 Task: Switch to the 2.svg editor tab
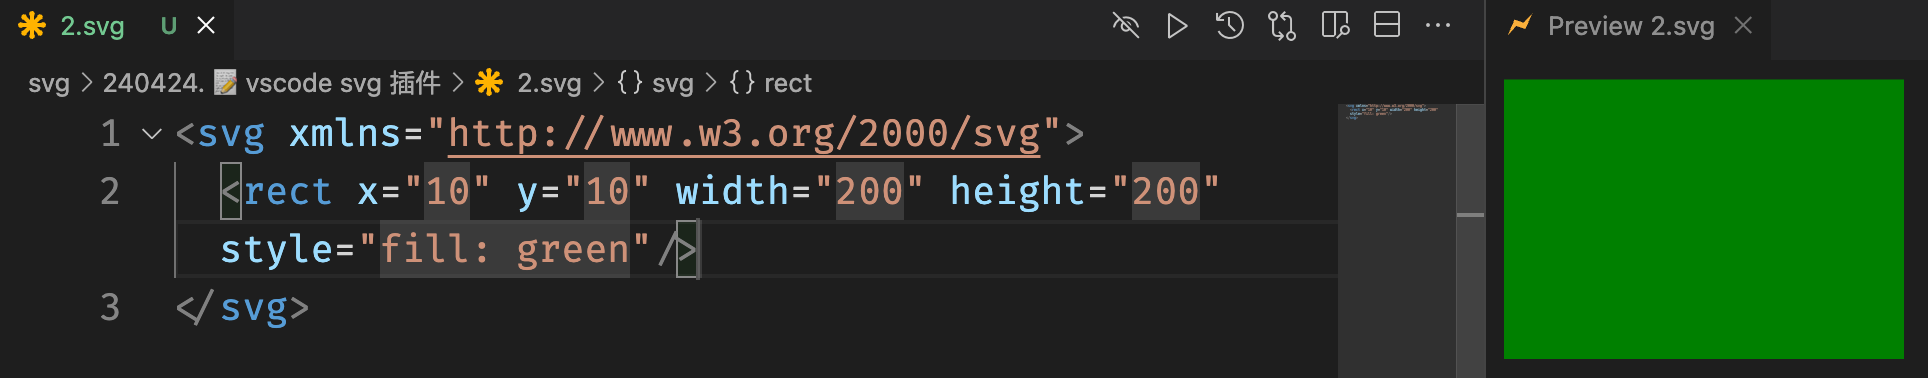(92, 26)
